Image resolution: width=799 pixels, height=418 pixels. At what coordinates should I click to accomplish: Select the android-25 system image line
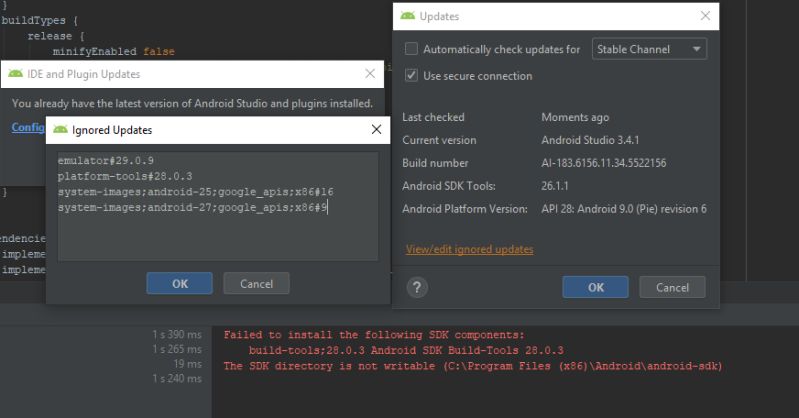(x=196, y=192)
